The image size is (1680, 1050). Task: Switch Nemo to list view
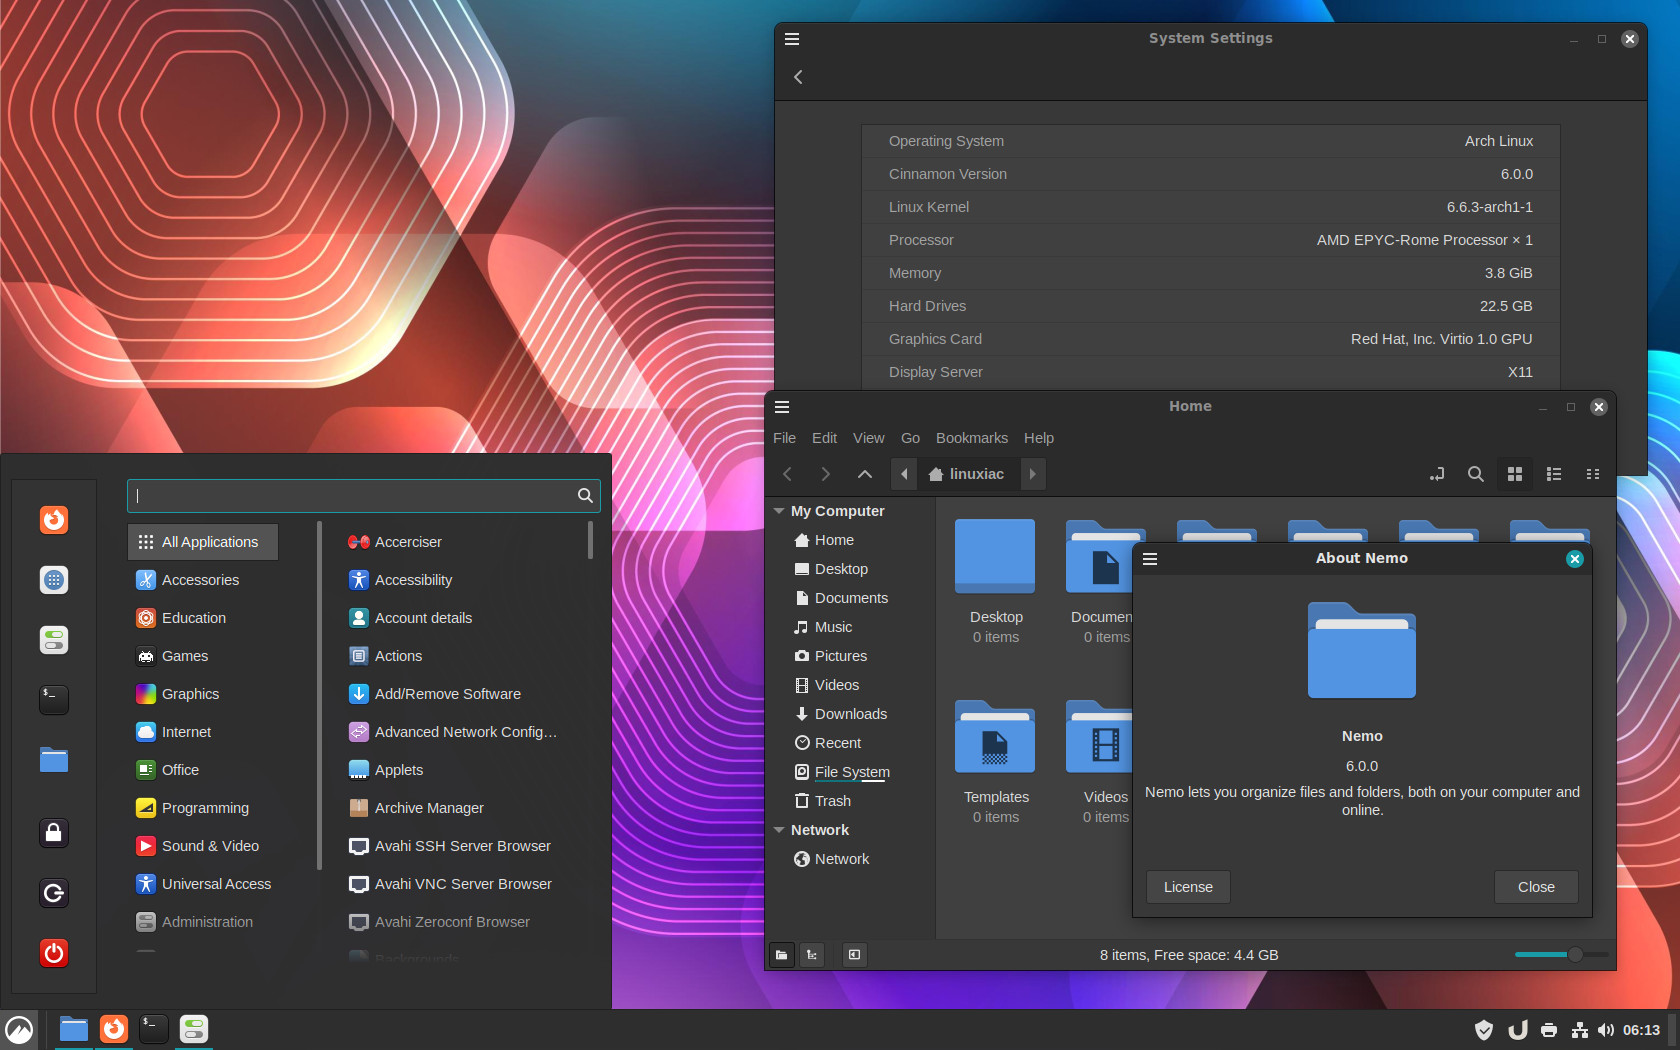(x=1554, y=474)
